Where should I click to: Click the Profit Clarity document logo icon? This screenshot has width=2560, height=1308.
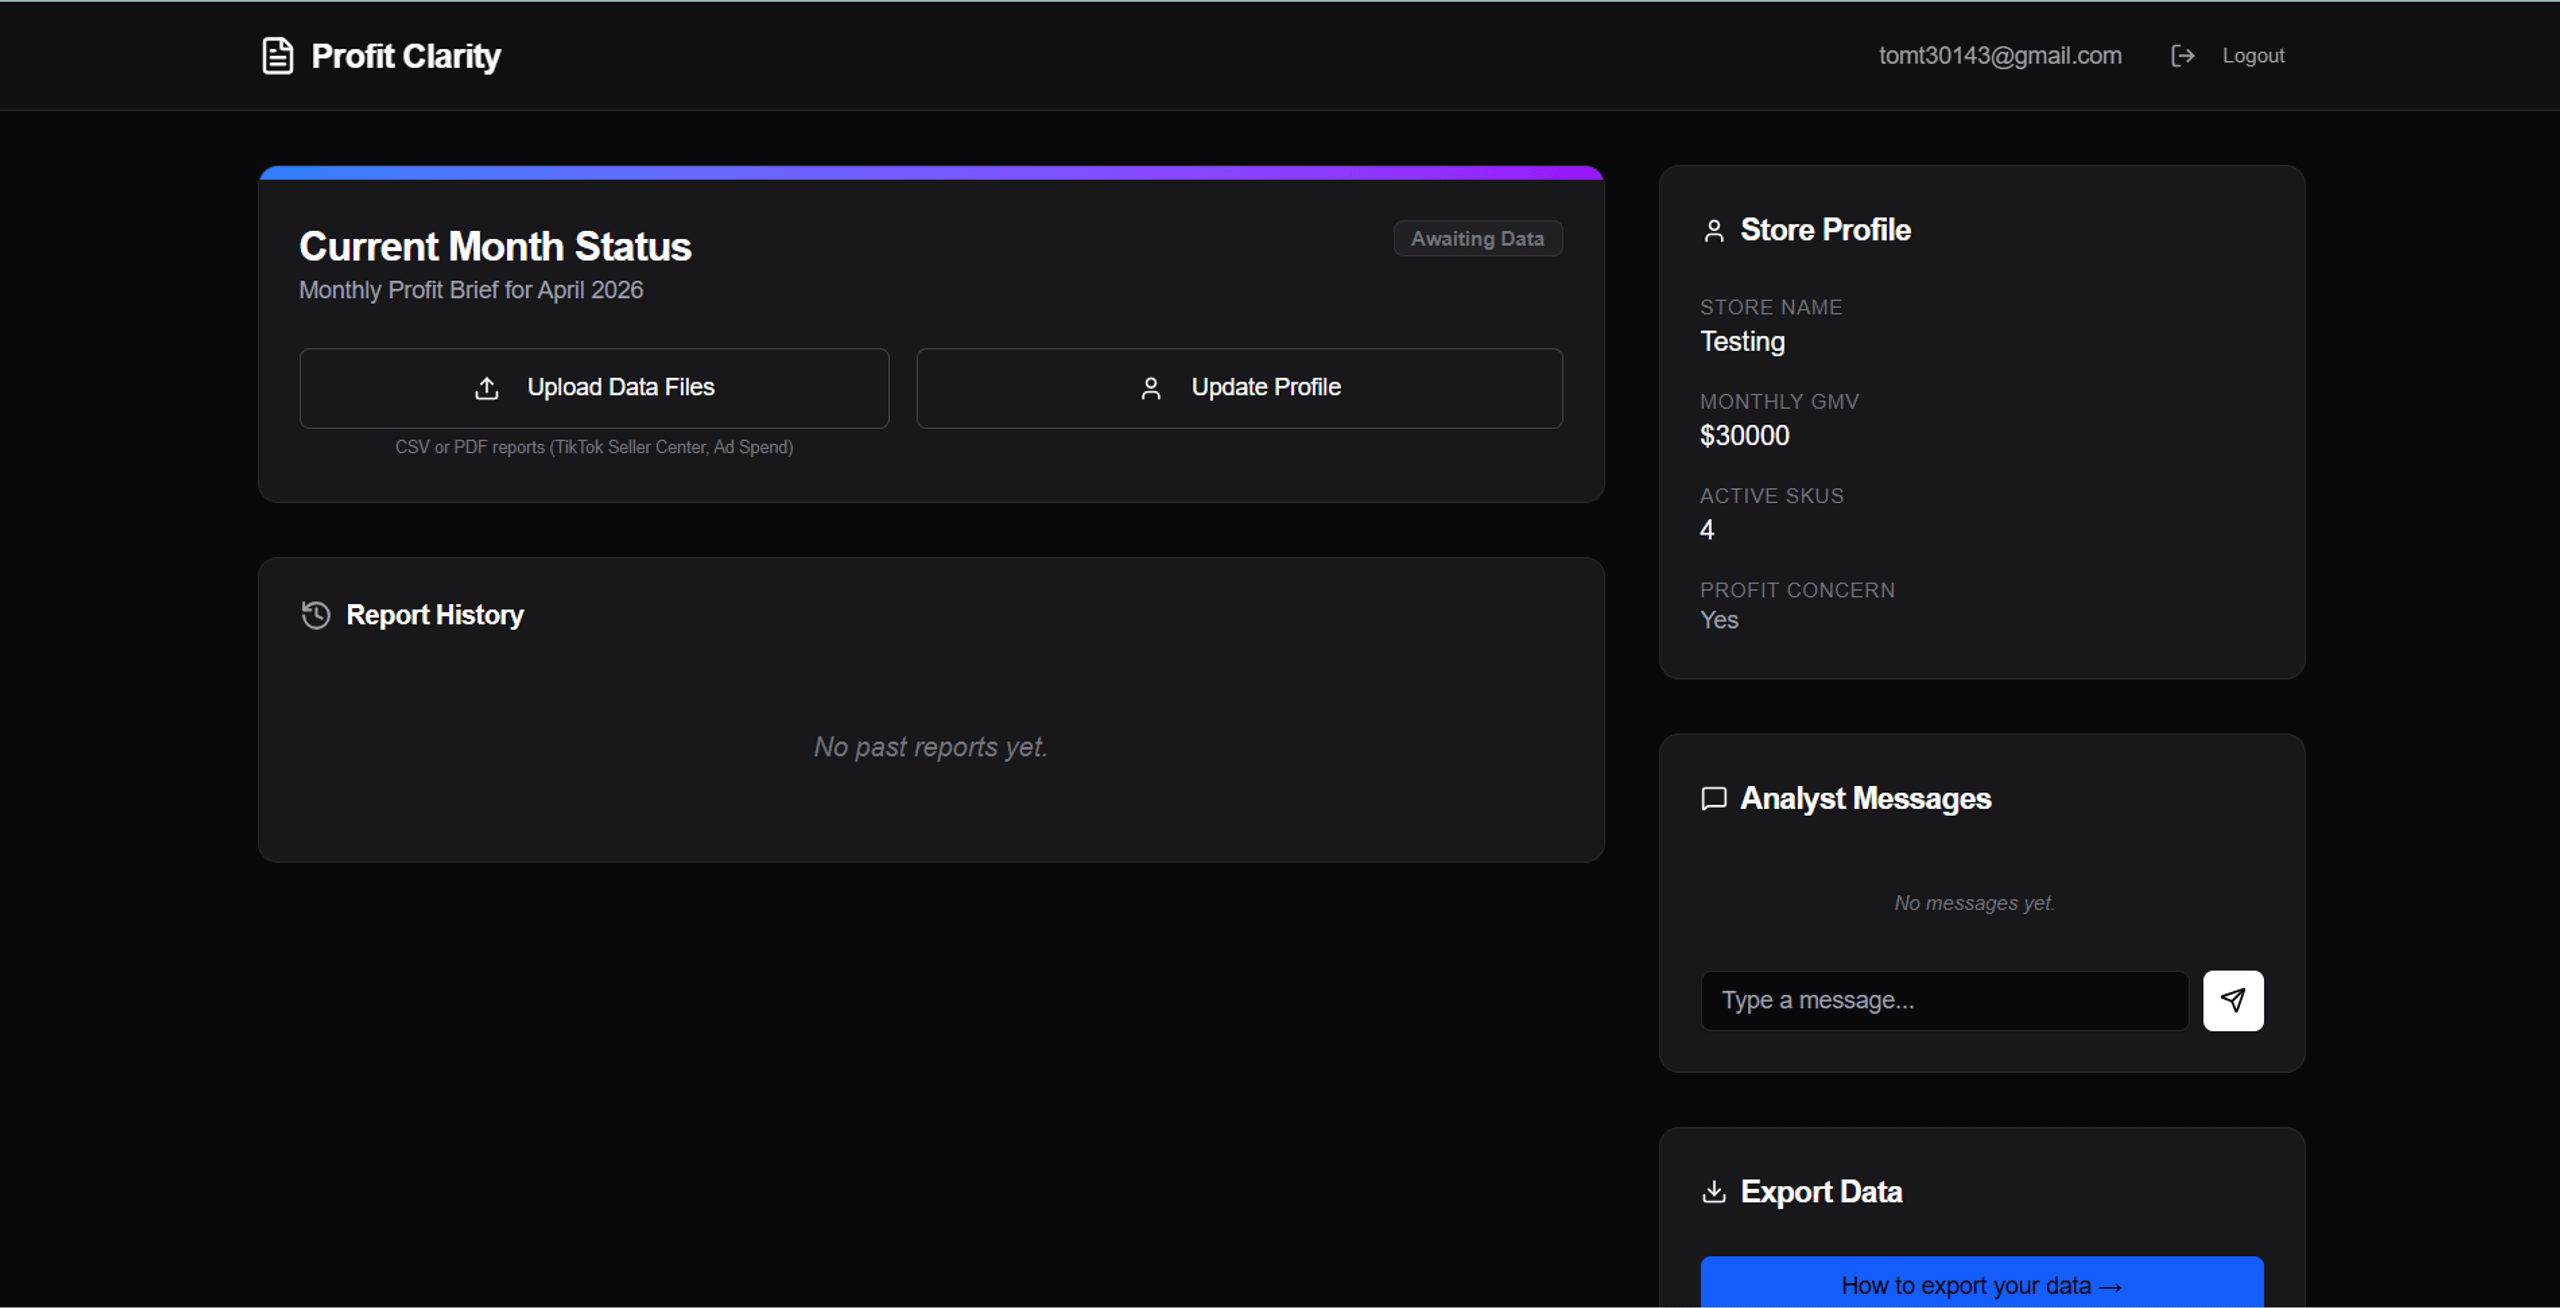pos(277,56)
